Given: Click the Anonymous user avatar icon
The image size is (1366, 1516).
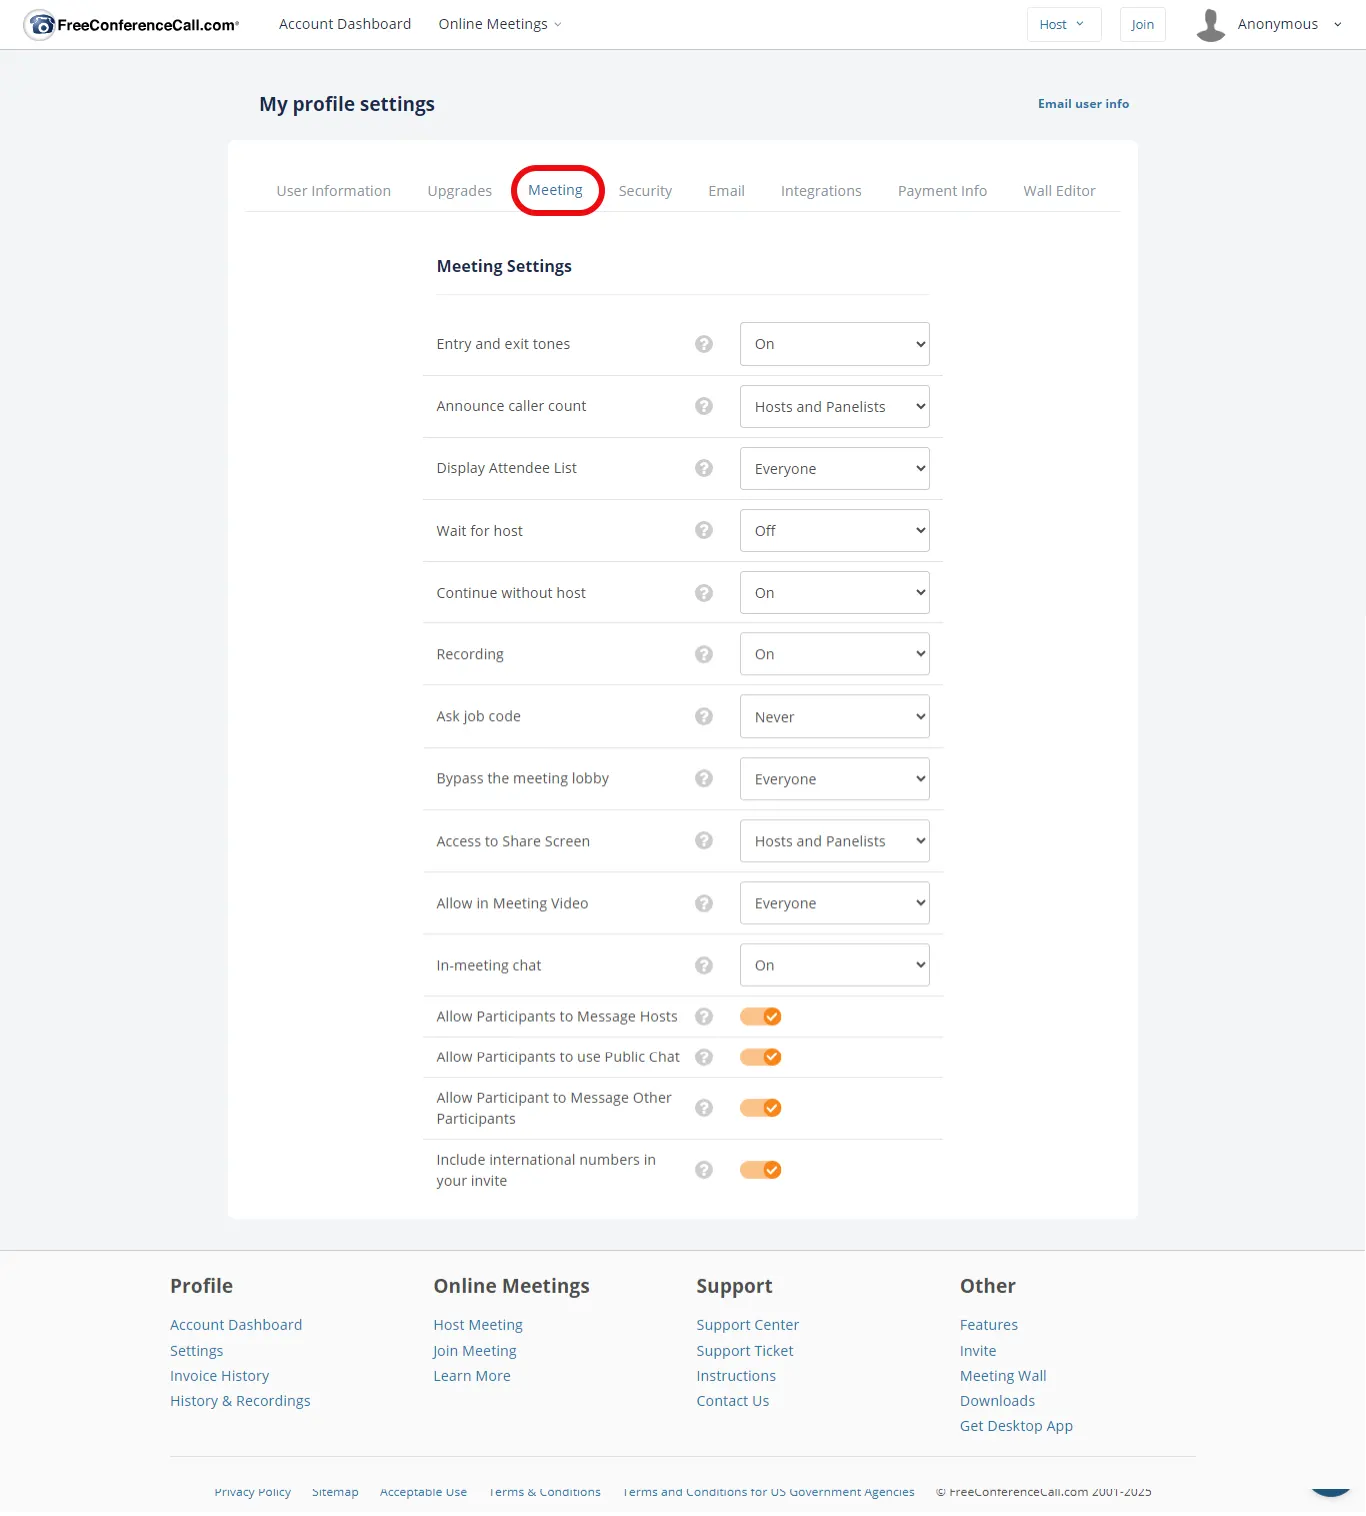Looking at the screenshot, I should click(x=1210, y=25).
